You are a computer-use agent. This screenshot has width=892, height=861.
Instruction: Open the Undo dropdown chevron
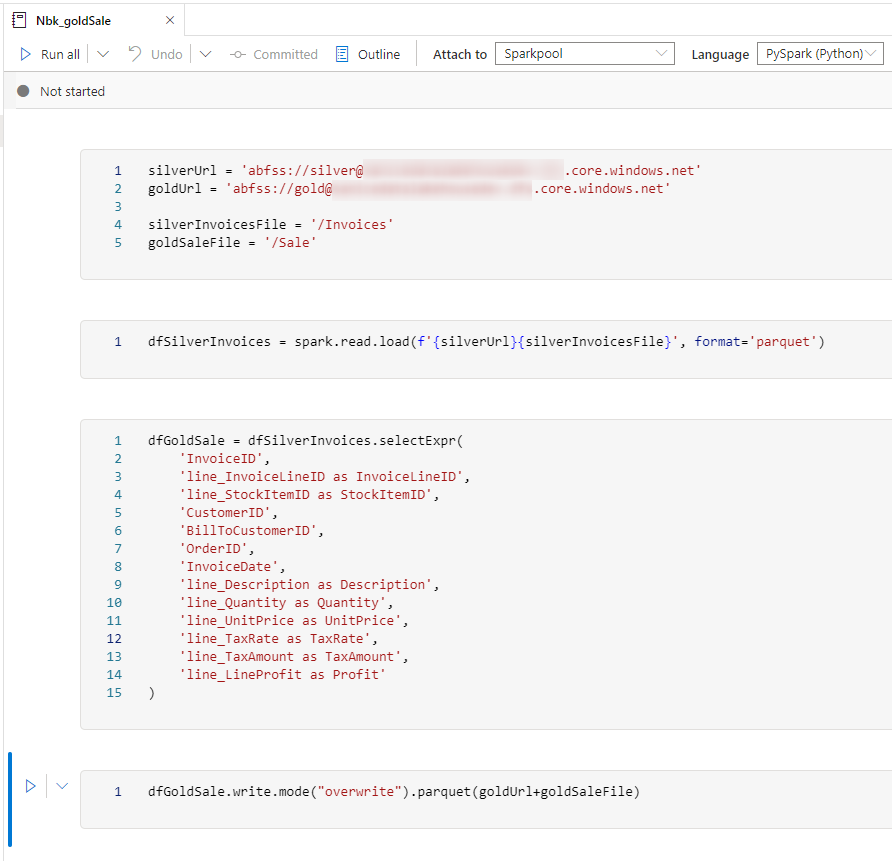coord(205,54)
